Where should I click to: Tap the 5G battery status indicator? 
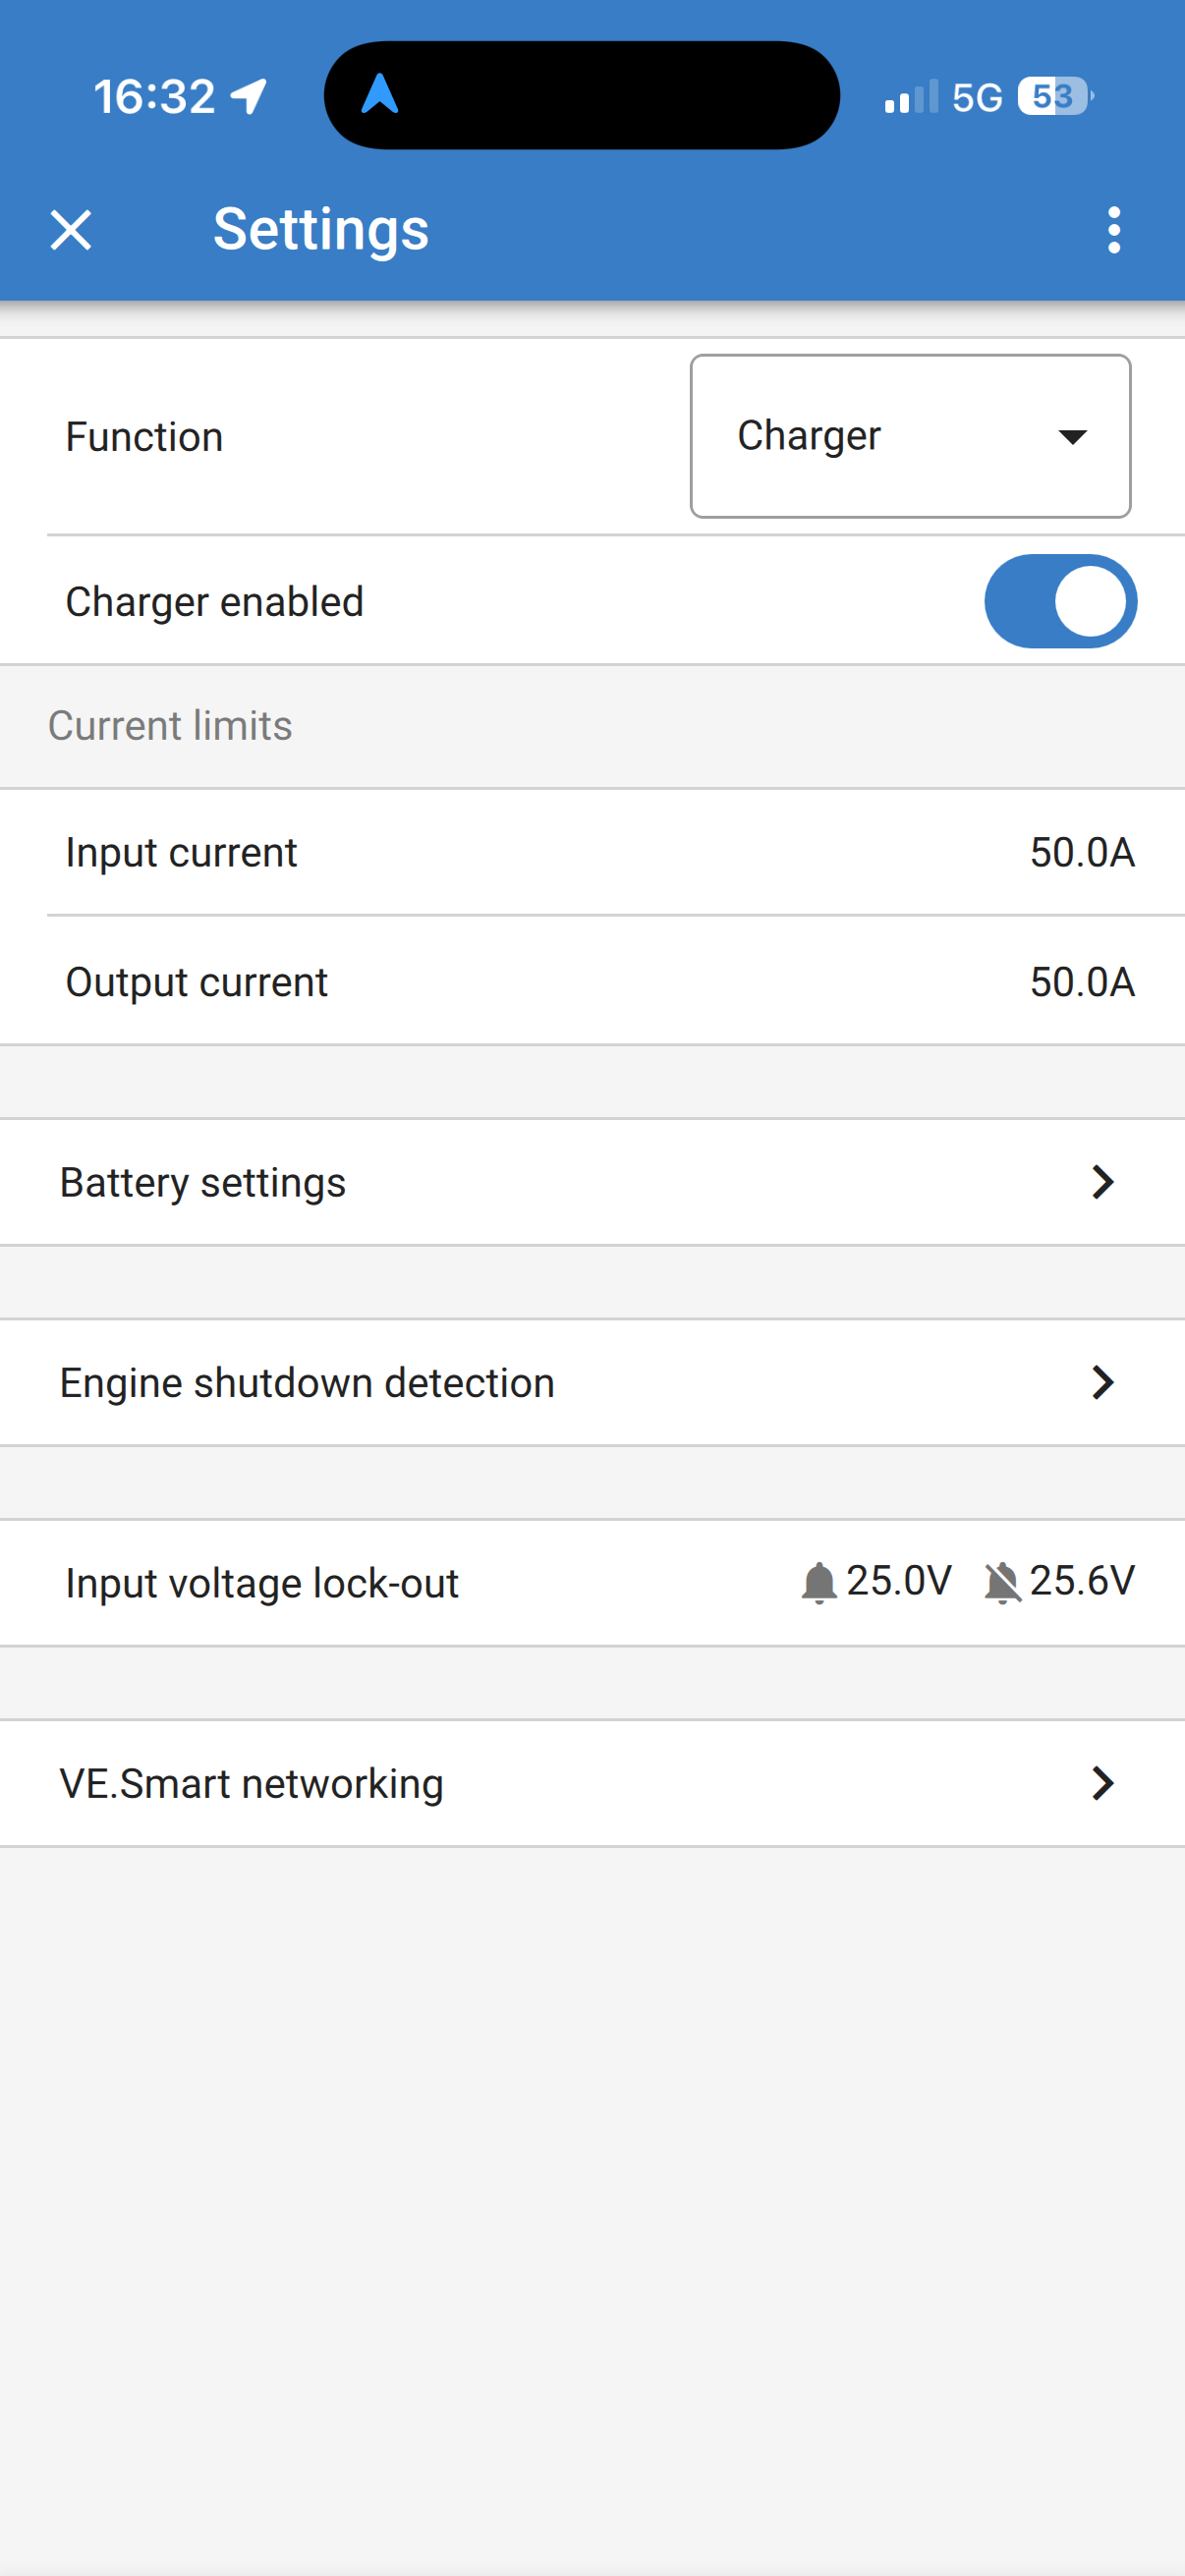(1055, 97)
